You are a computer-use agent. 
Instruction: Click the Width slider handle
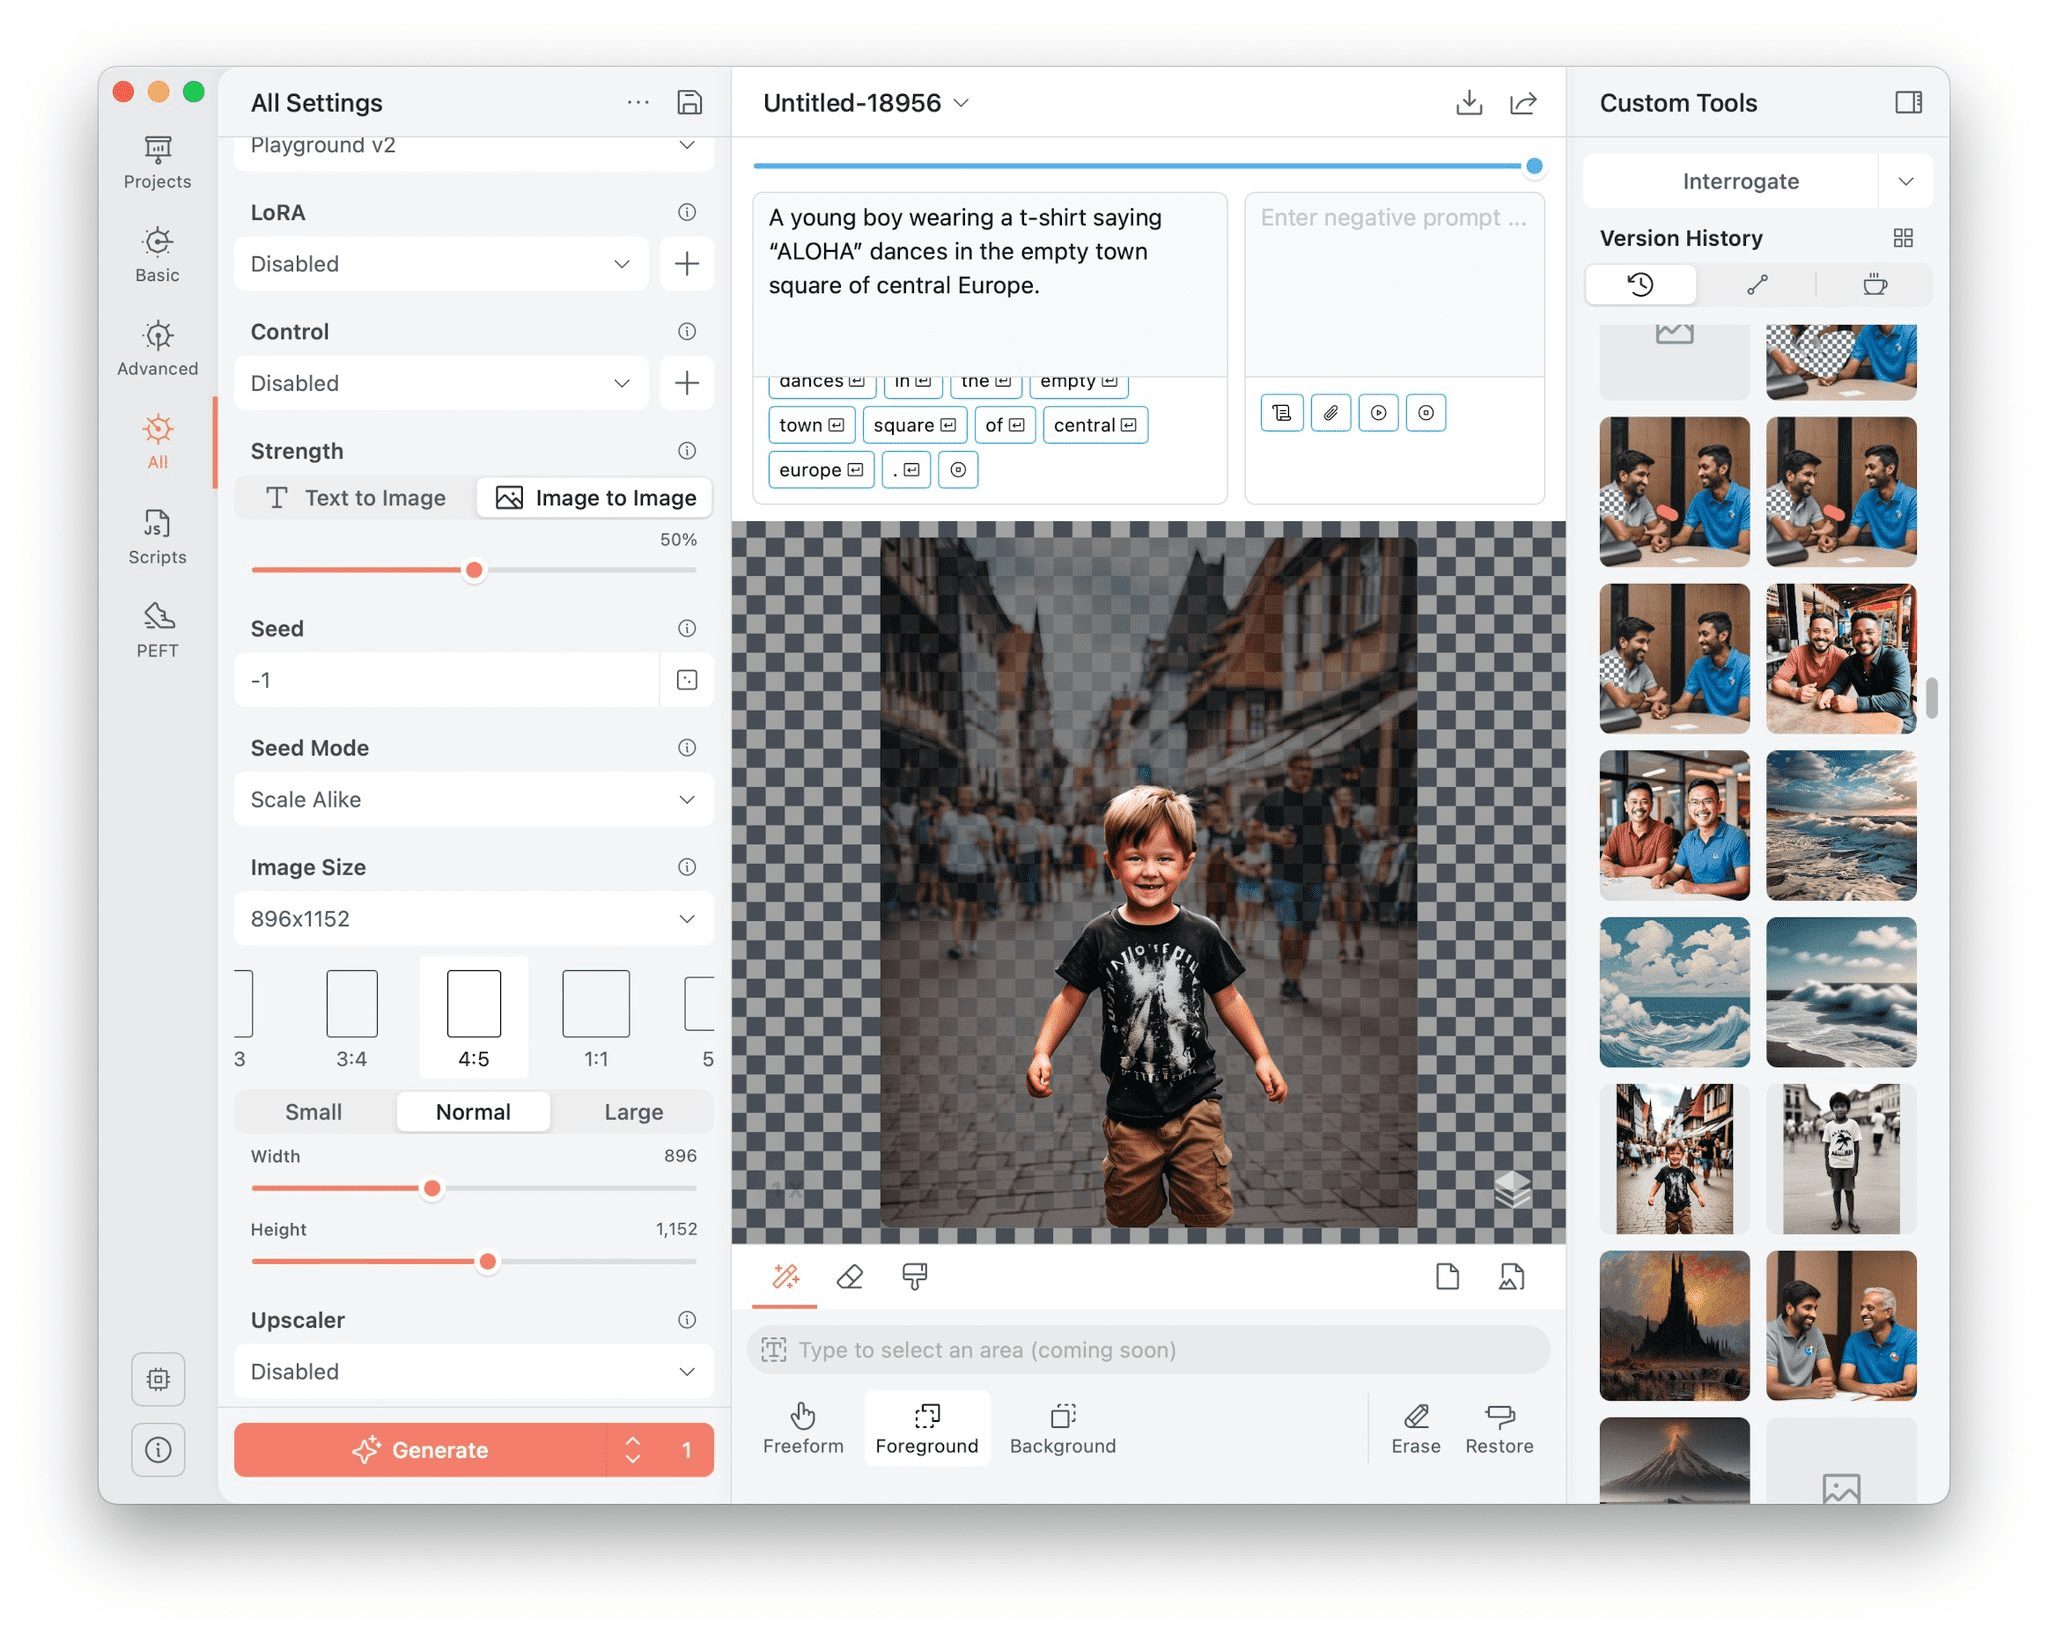(x=432, y=1188)
